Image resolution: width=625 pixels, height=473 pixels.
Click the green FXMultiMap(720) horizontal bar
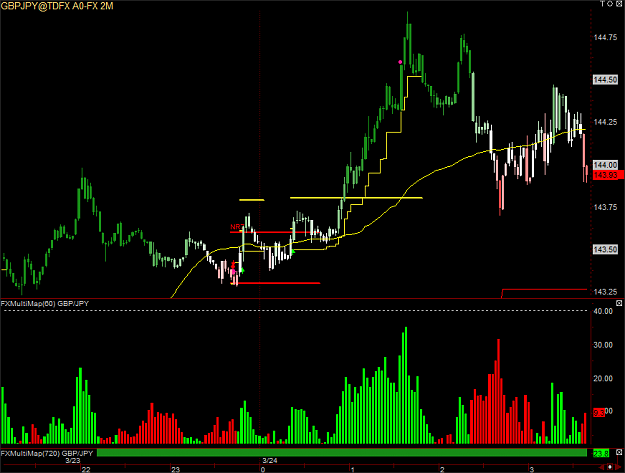(342, 453)
